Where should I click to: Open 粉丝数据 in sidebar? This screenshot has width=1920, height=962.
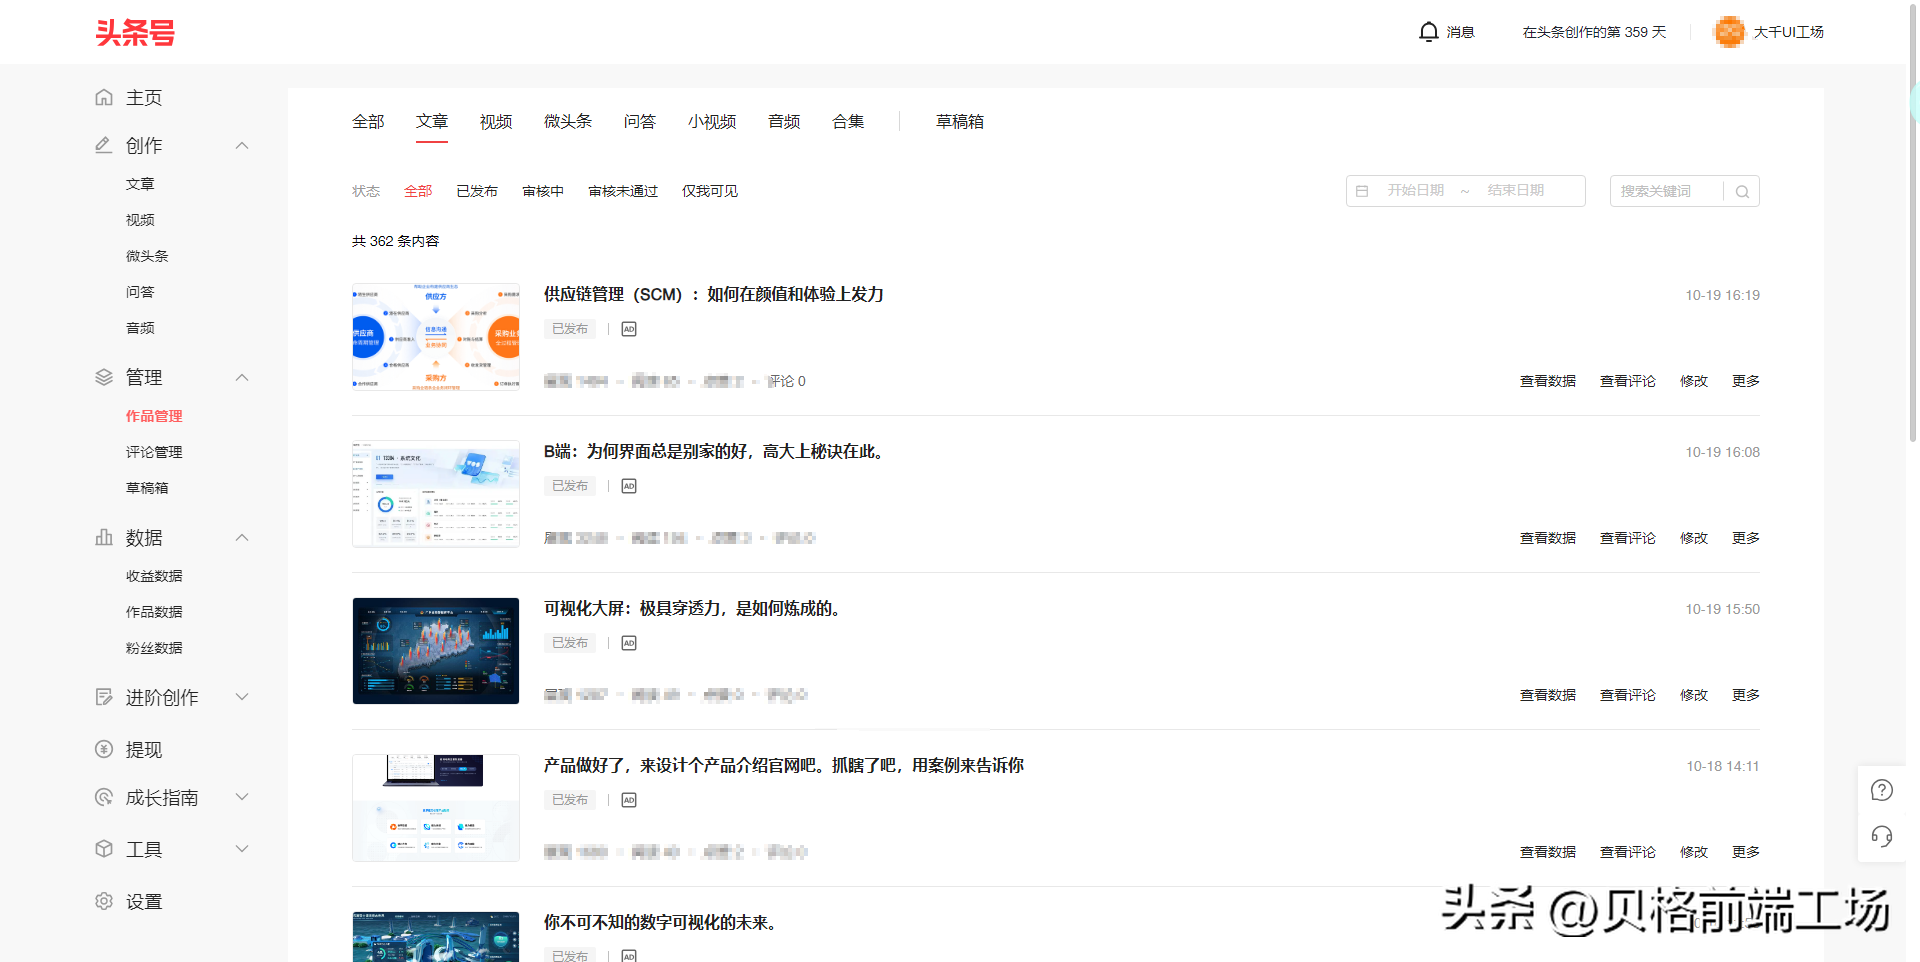coord(154,648)
